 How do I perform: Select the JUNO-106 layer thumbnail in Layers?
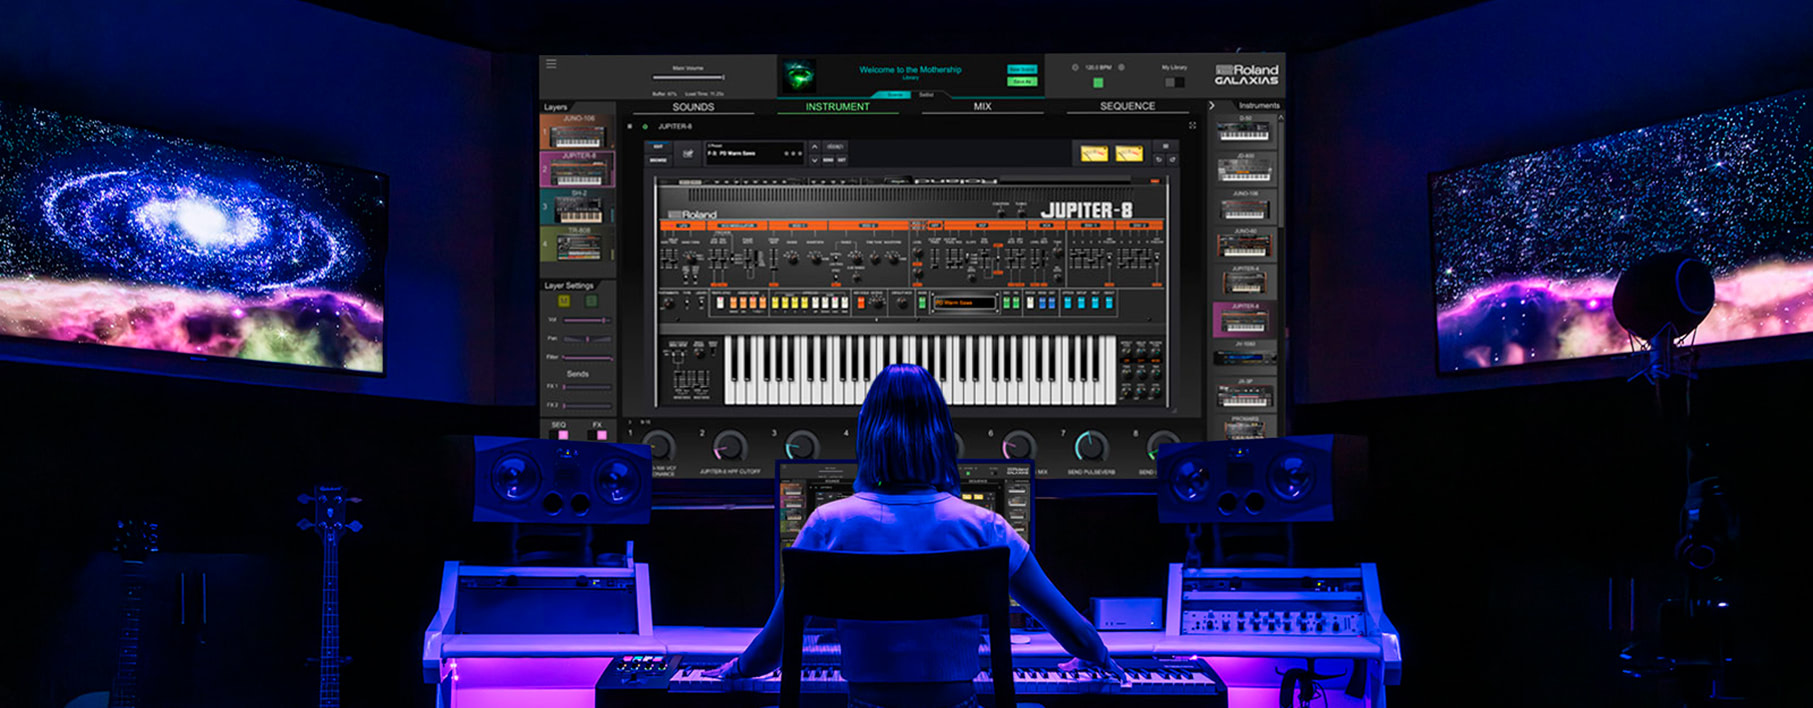577,131
